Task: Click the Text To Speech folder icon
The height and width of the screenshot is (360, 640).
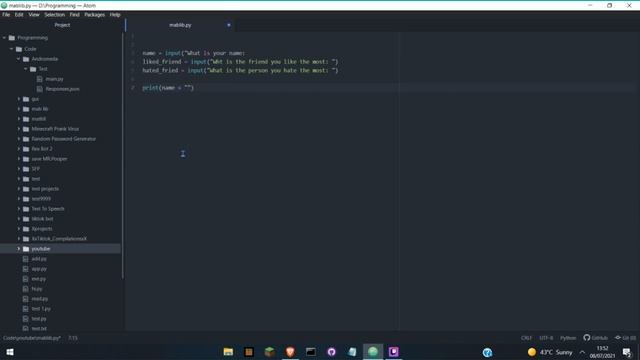Action: pos(26,209)
